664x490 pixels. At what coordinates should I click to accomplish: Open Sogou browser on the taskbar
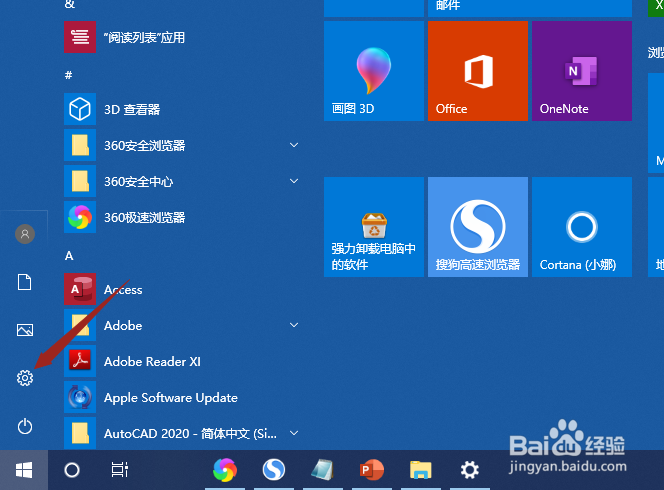click(274, 470)
